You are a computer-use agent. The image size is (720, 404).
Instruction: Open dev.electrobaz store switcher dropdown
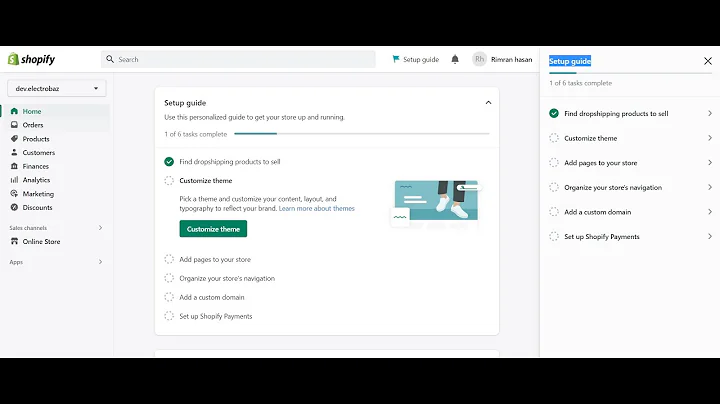56,89
